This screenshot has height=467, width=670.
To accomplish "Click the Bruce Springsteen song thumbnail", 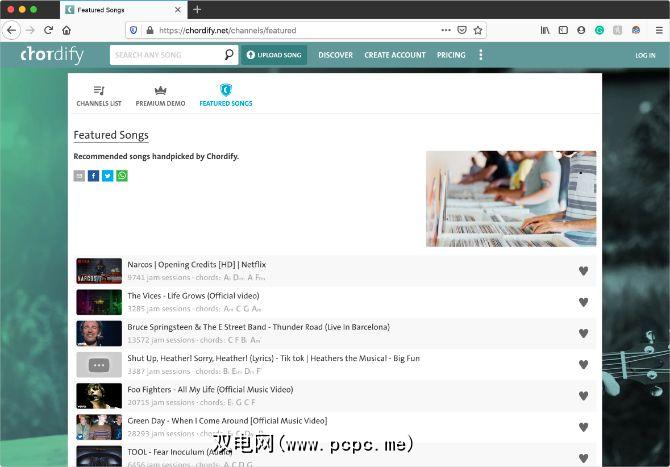I will [99, 333].
